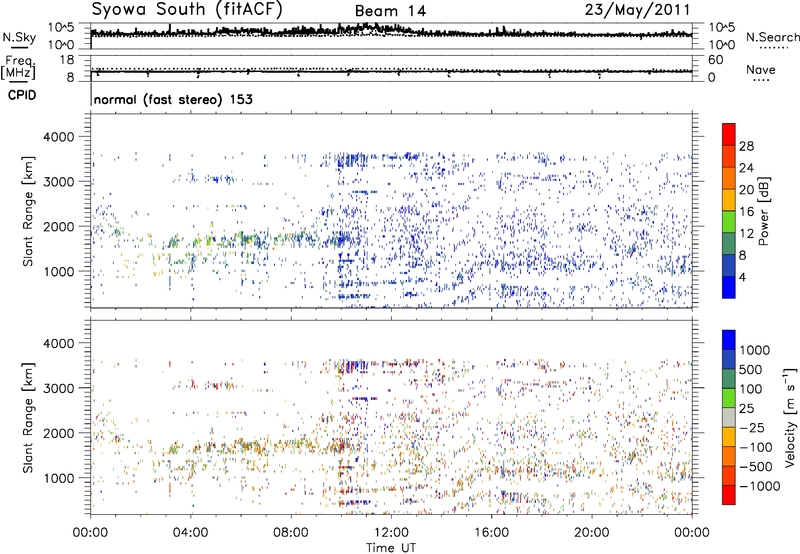Click the '28' label on Power colorbar

746,146
